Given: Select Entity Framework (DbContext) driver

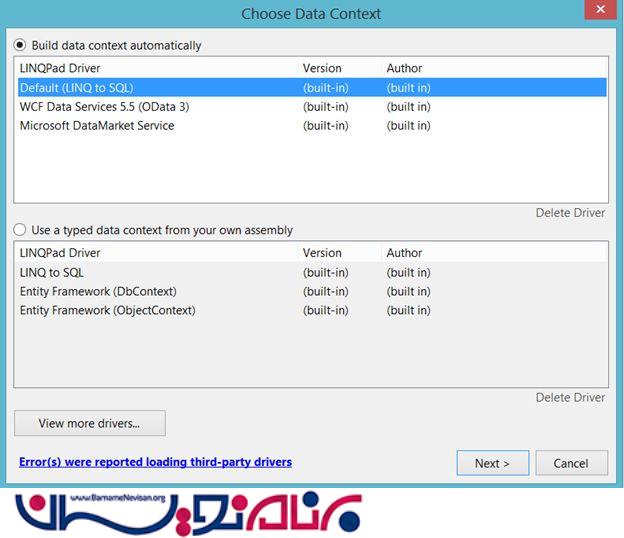Looking at the screenshot, I should point(98,291).
